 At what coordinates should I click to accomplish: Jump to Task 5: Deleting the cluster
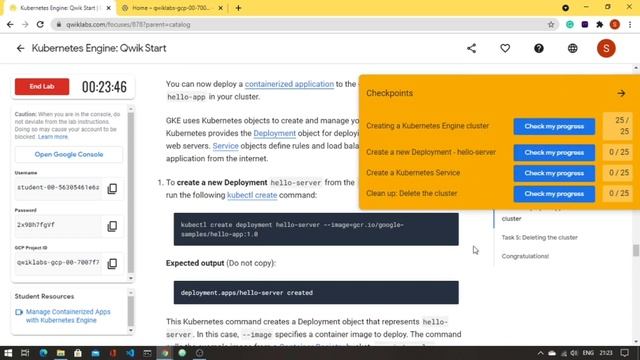539,238
